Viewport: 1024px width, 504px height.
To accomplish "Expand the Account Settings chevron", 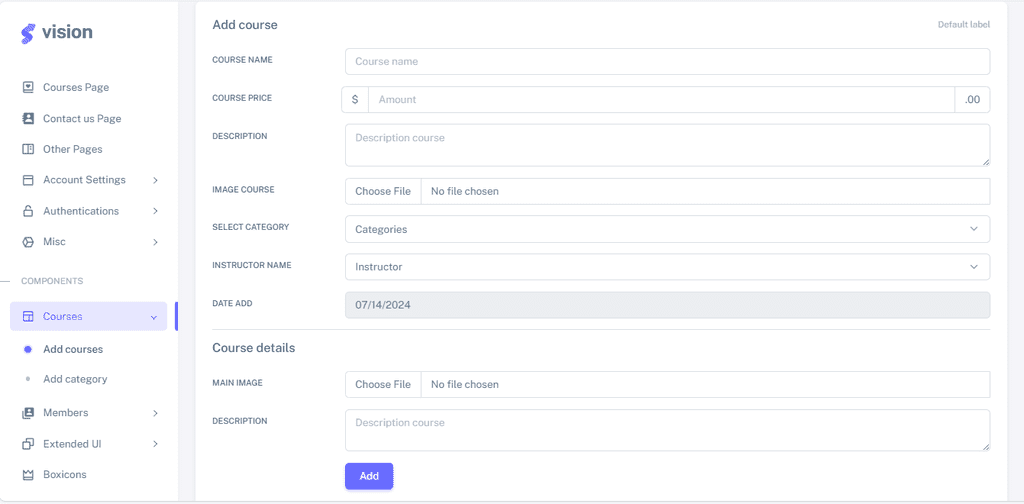I will pyautogui.click(x=155, y=180).
